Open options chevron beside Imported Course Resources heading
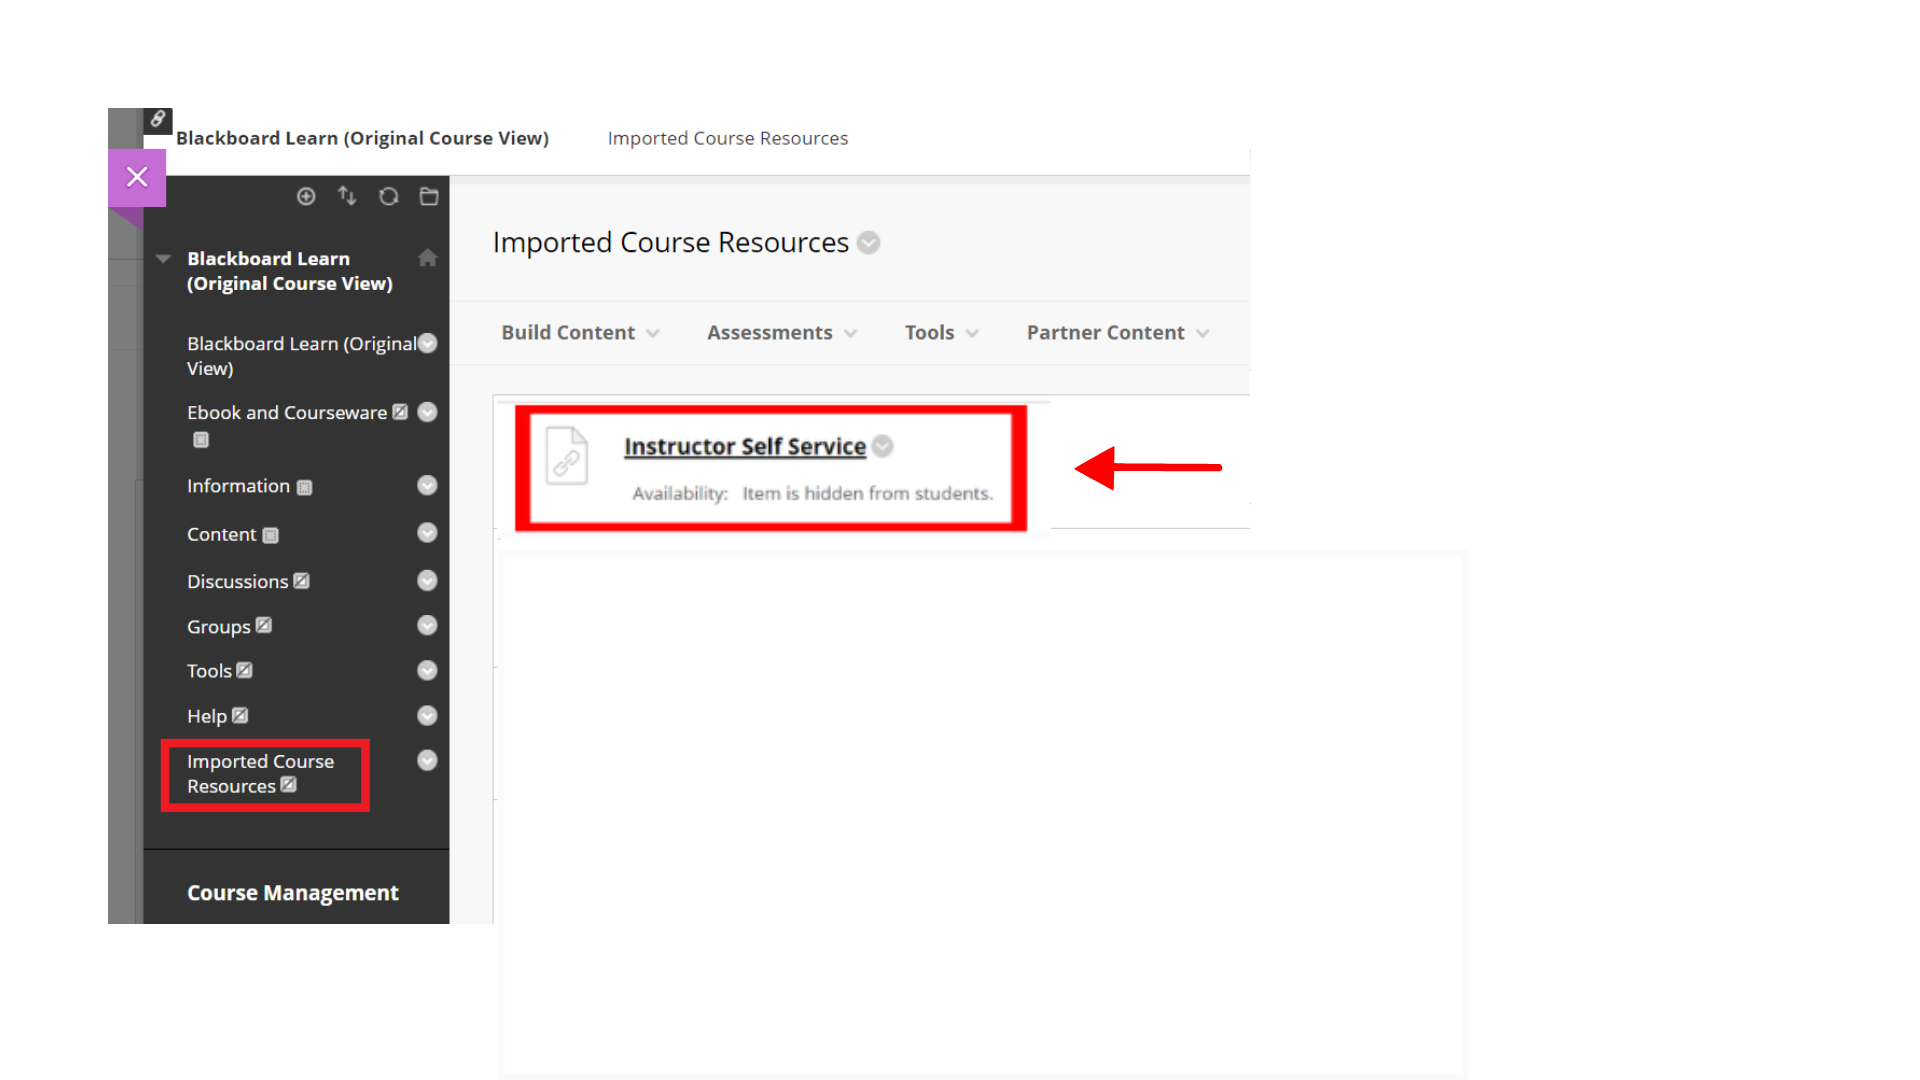Screen dimensions: 1920x1080 [869, 243]
